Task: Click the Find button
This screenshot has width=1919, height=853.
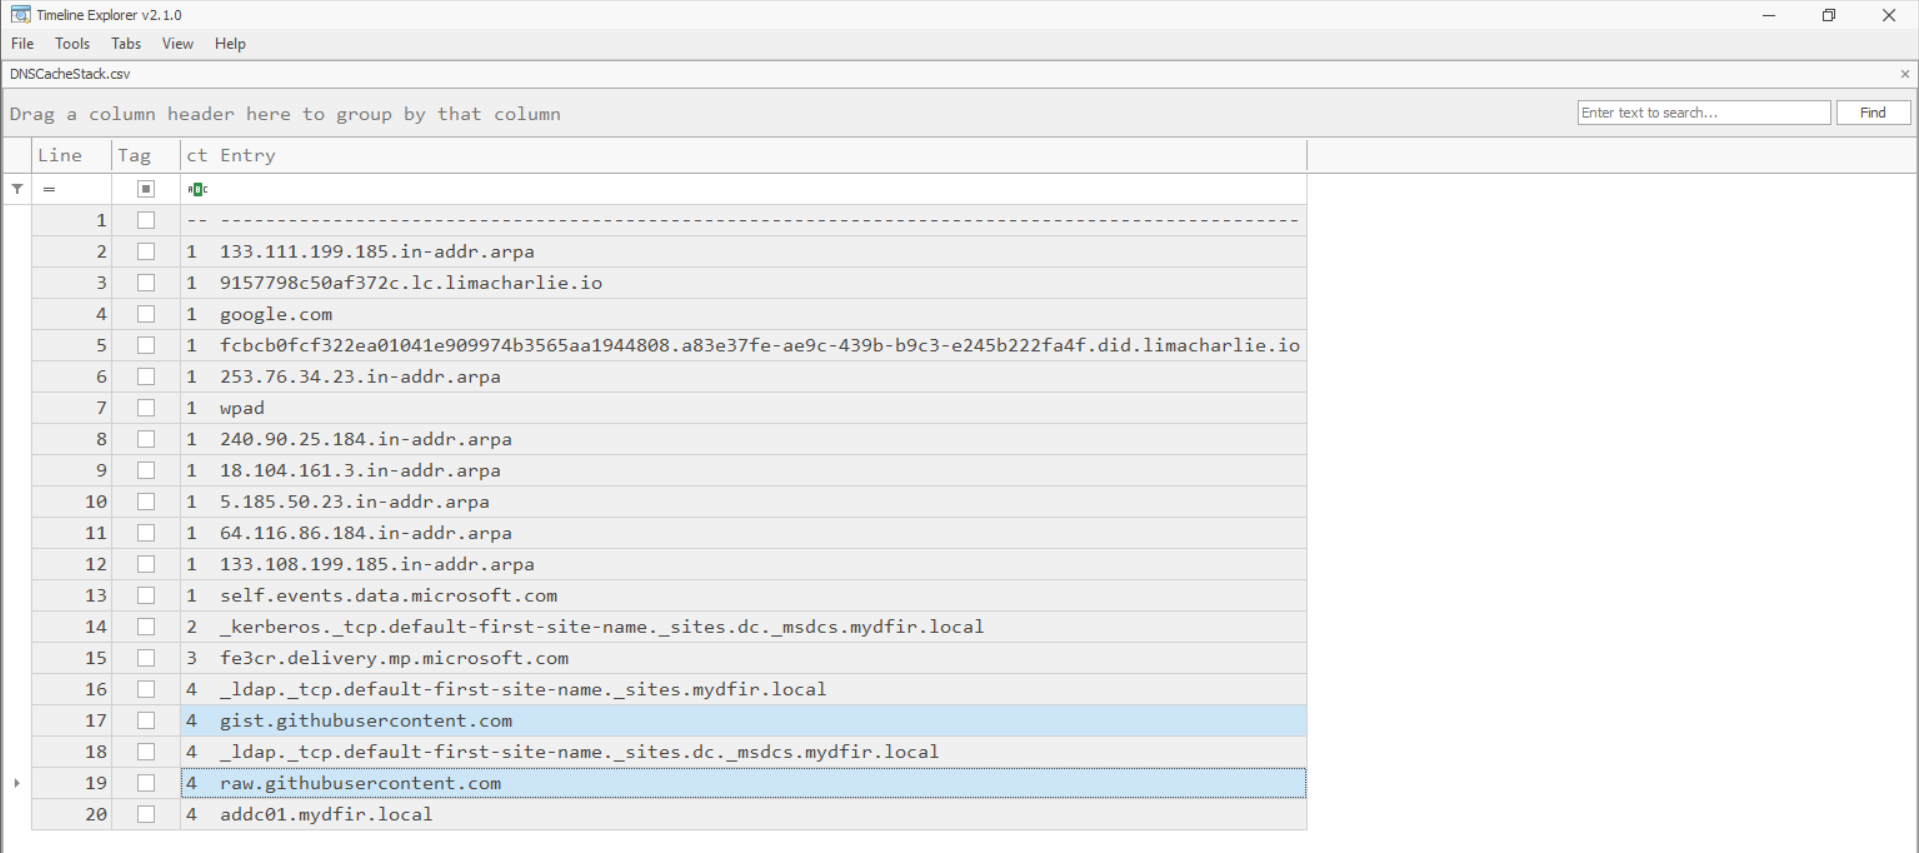Action: (x=1873, y=113)
